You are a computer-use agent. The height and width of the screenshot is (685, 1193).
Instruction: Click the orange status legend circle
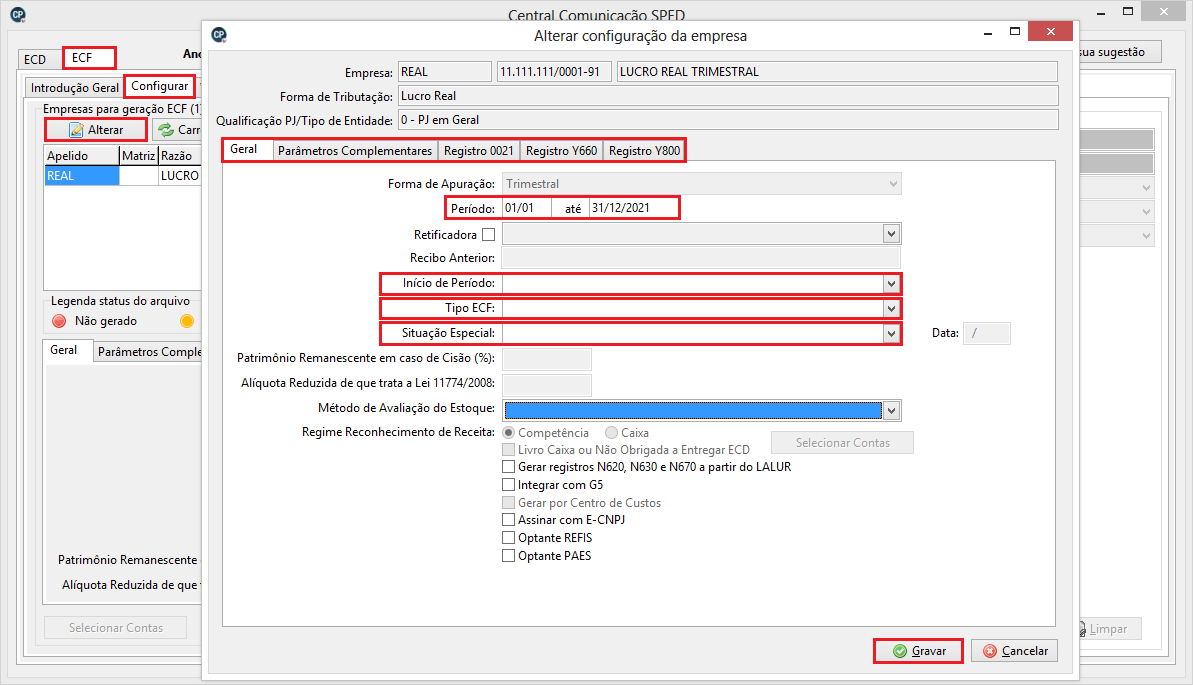click(x=186, y=321)
